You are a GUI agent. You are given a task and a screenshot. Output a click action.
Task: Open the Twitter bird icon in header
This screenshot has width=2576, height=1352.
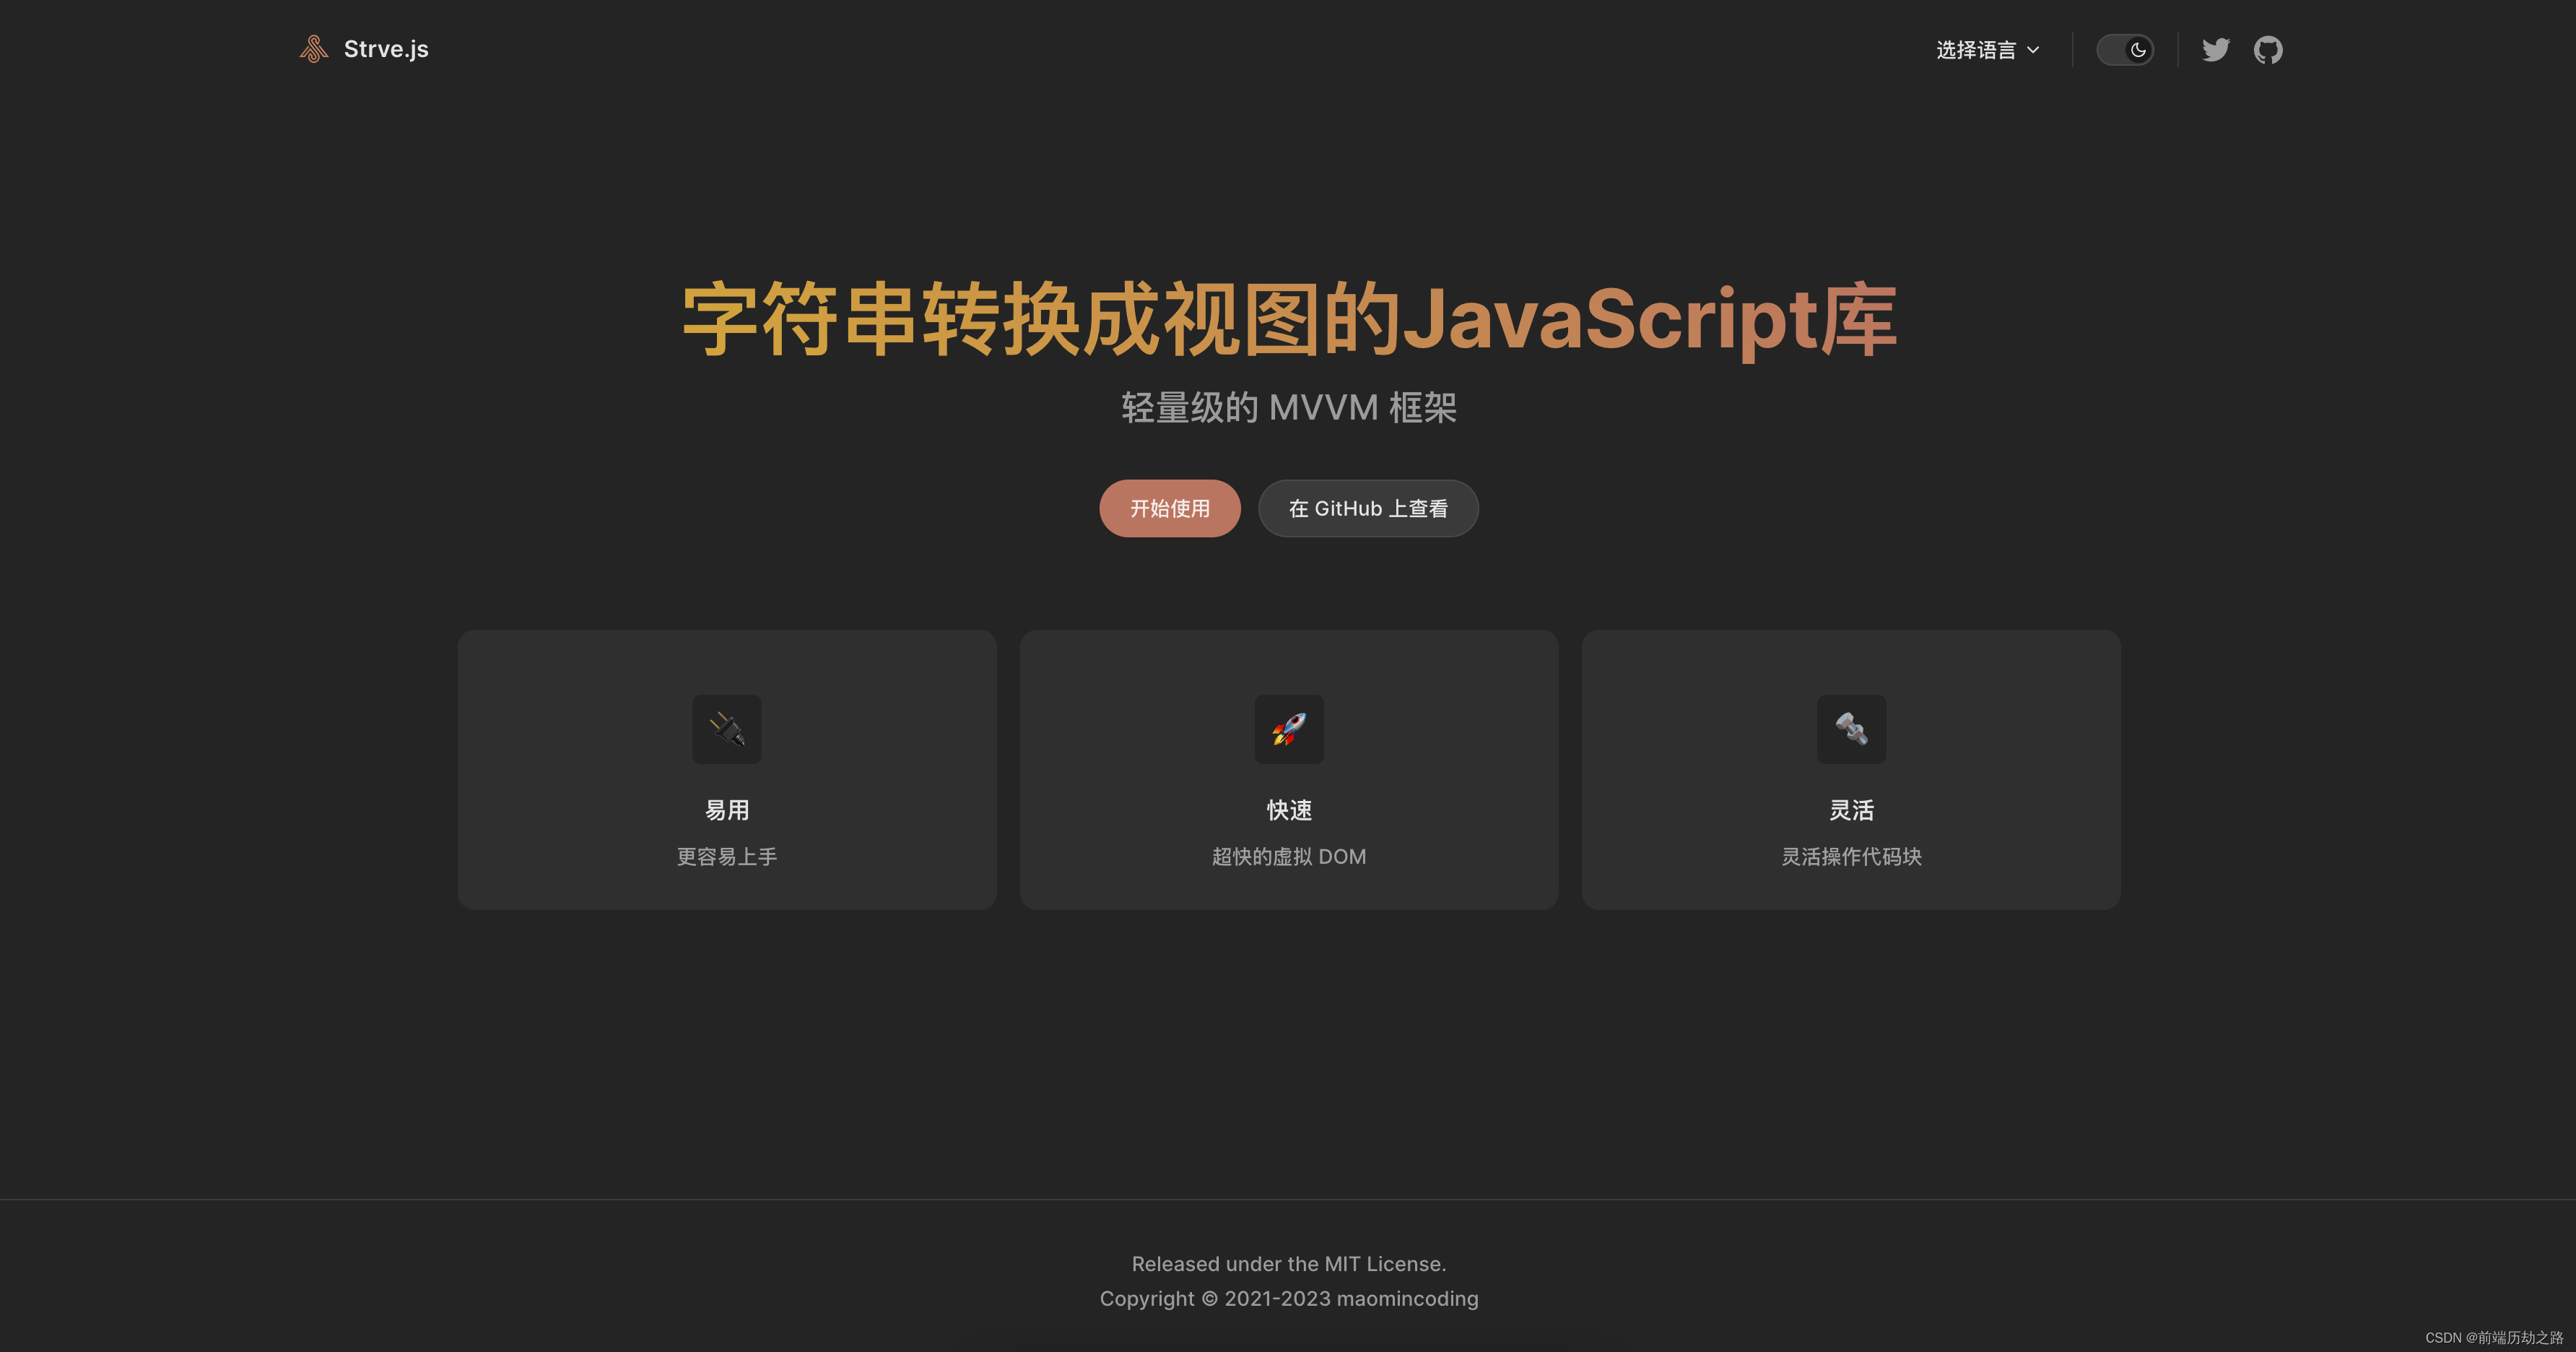[2216, 49]
